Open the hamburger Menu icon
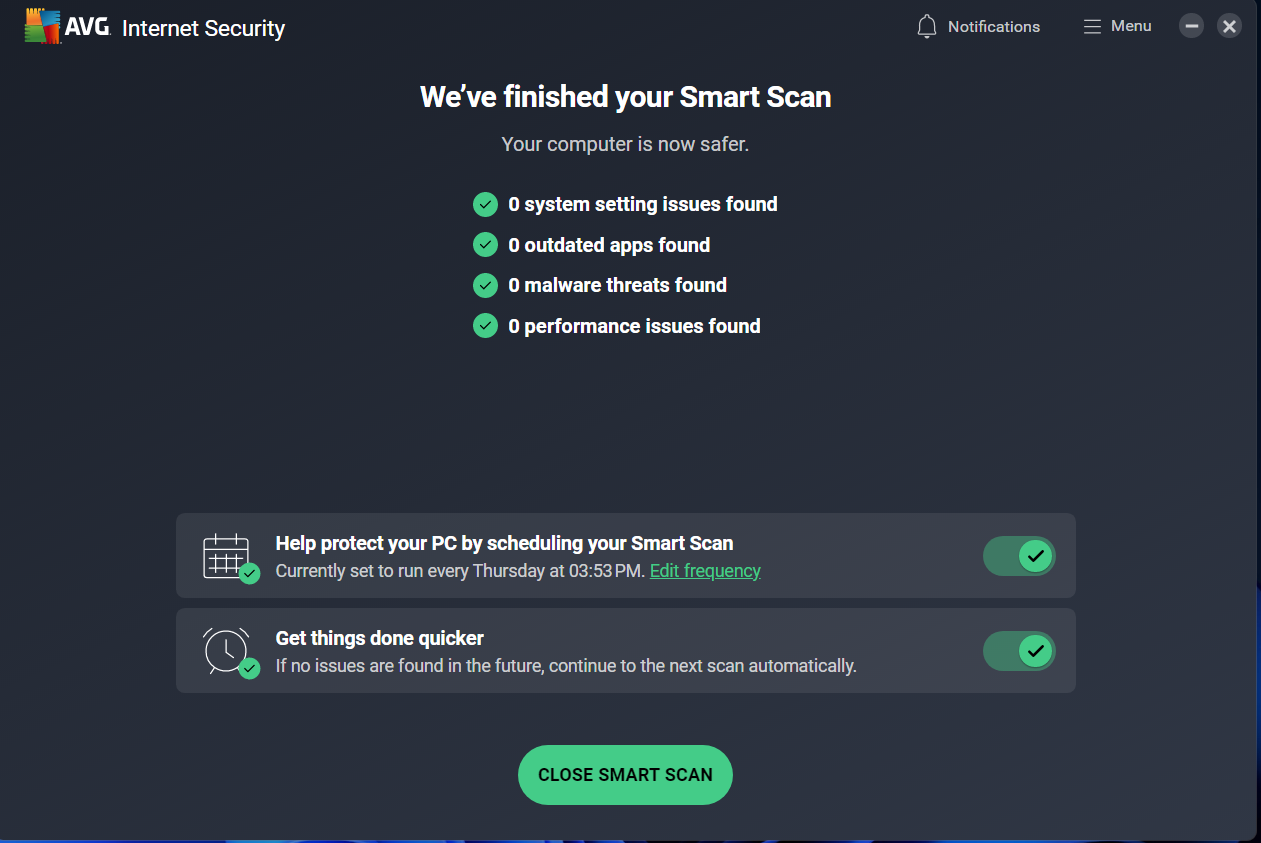1261x843 pixels. pyautogui.click(x=1092, y=27)
